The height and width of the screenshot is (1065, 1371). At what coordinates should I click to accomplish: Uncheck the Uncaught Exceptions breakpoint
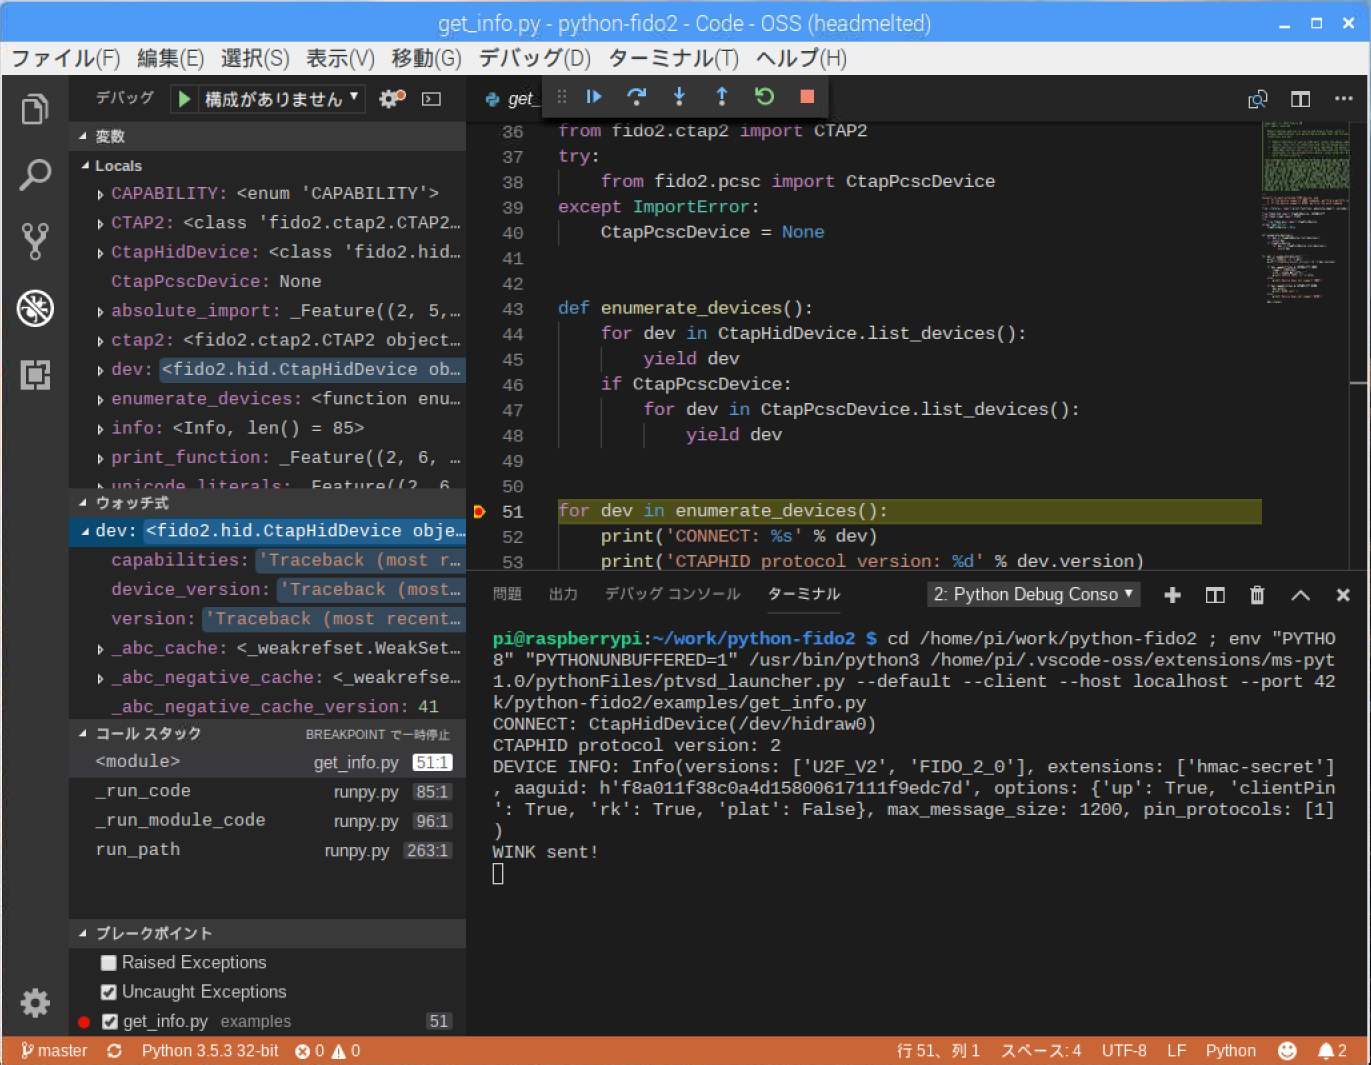pyautogui.click(x=109, y=992)
